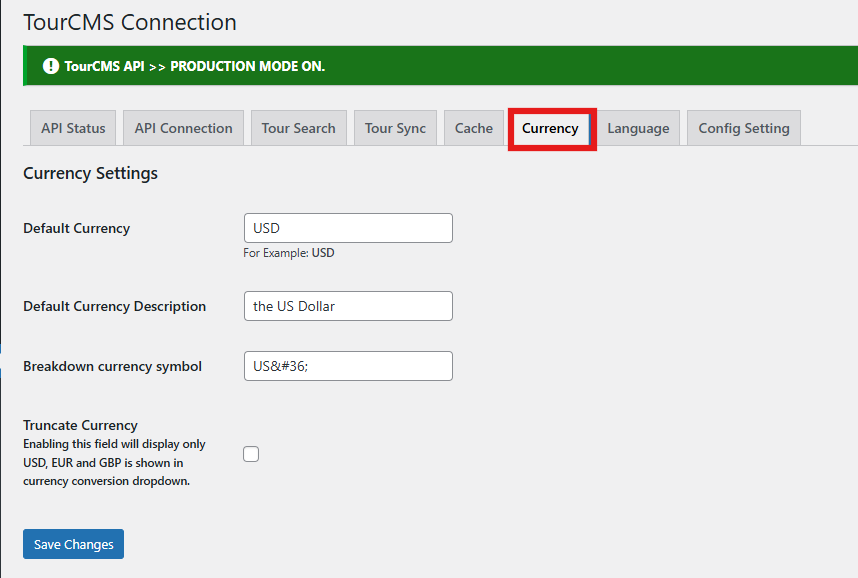
Task: Click the Default Currency label
Action: (x=76, y=228)
